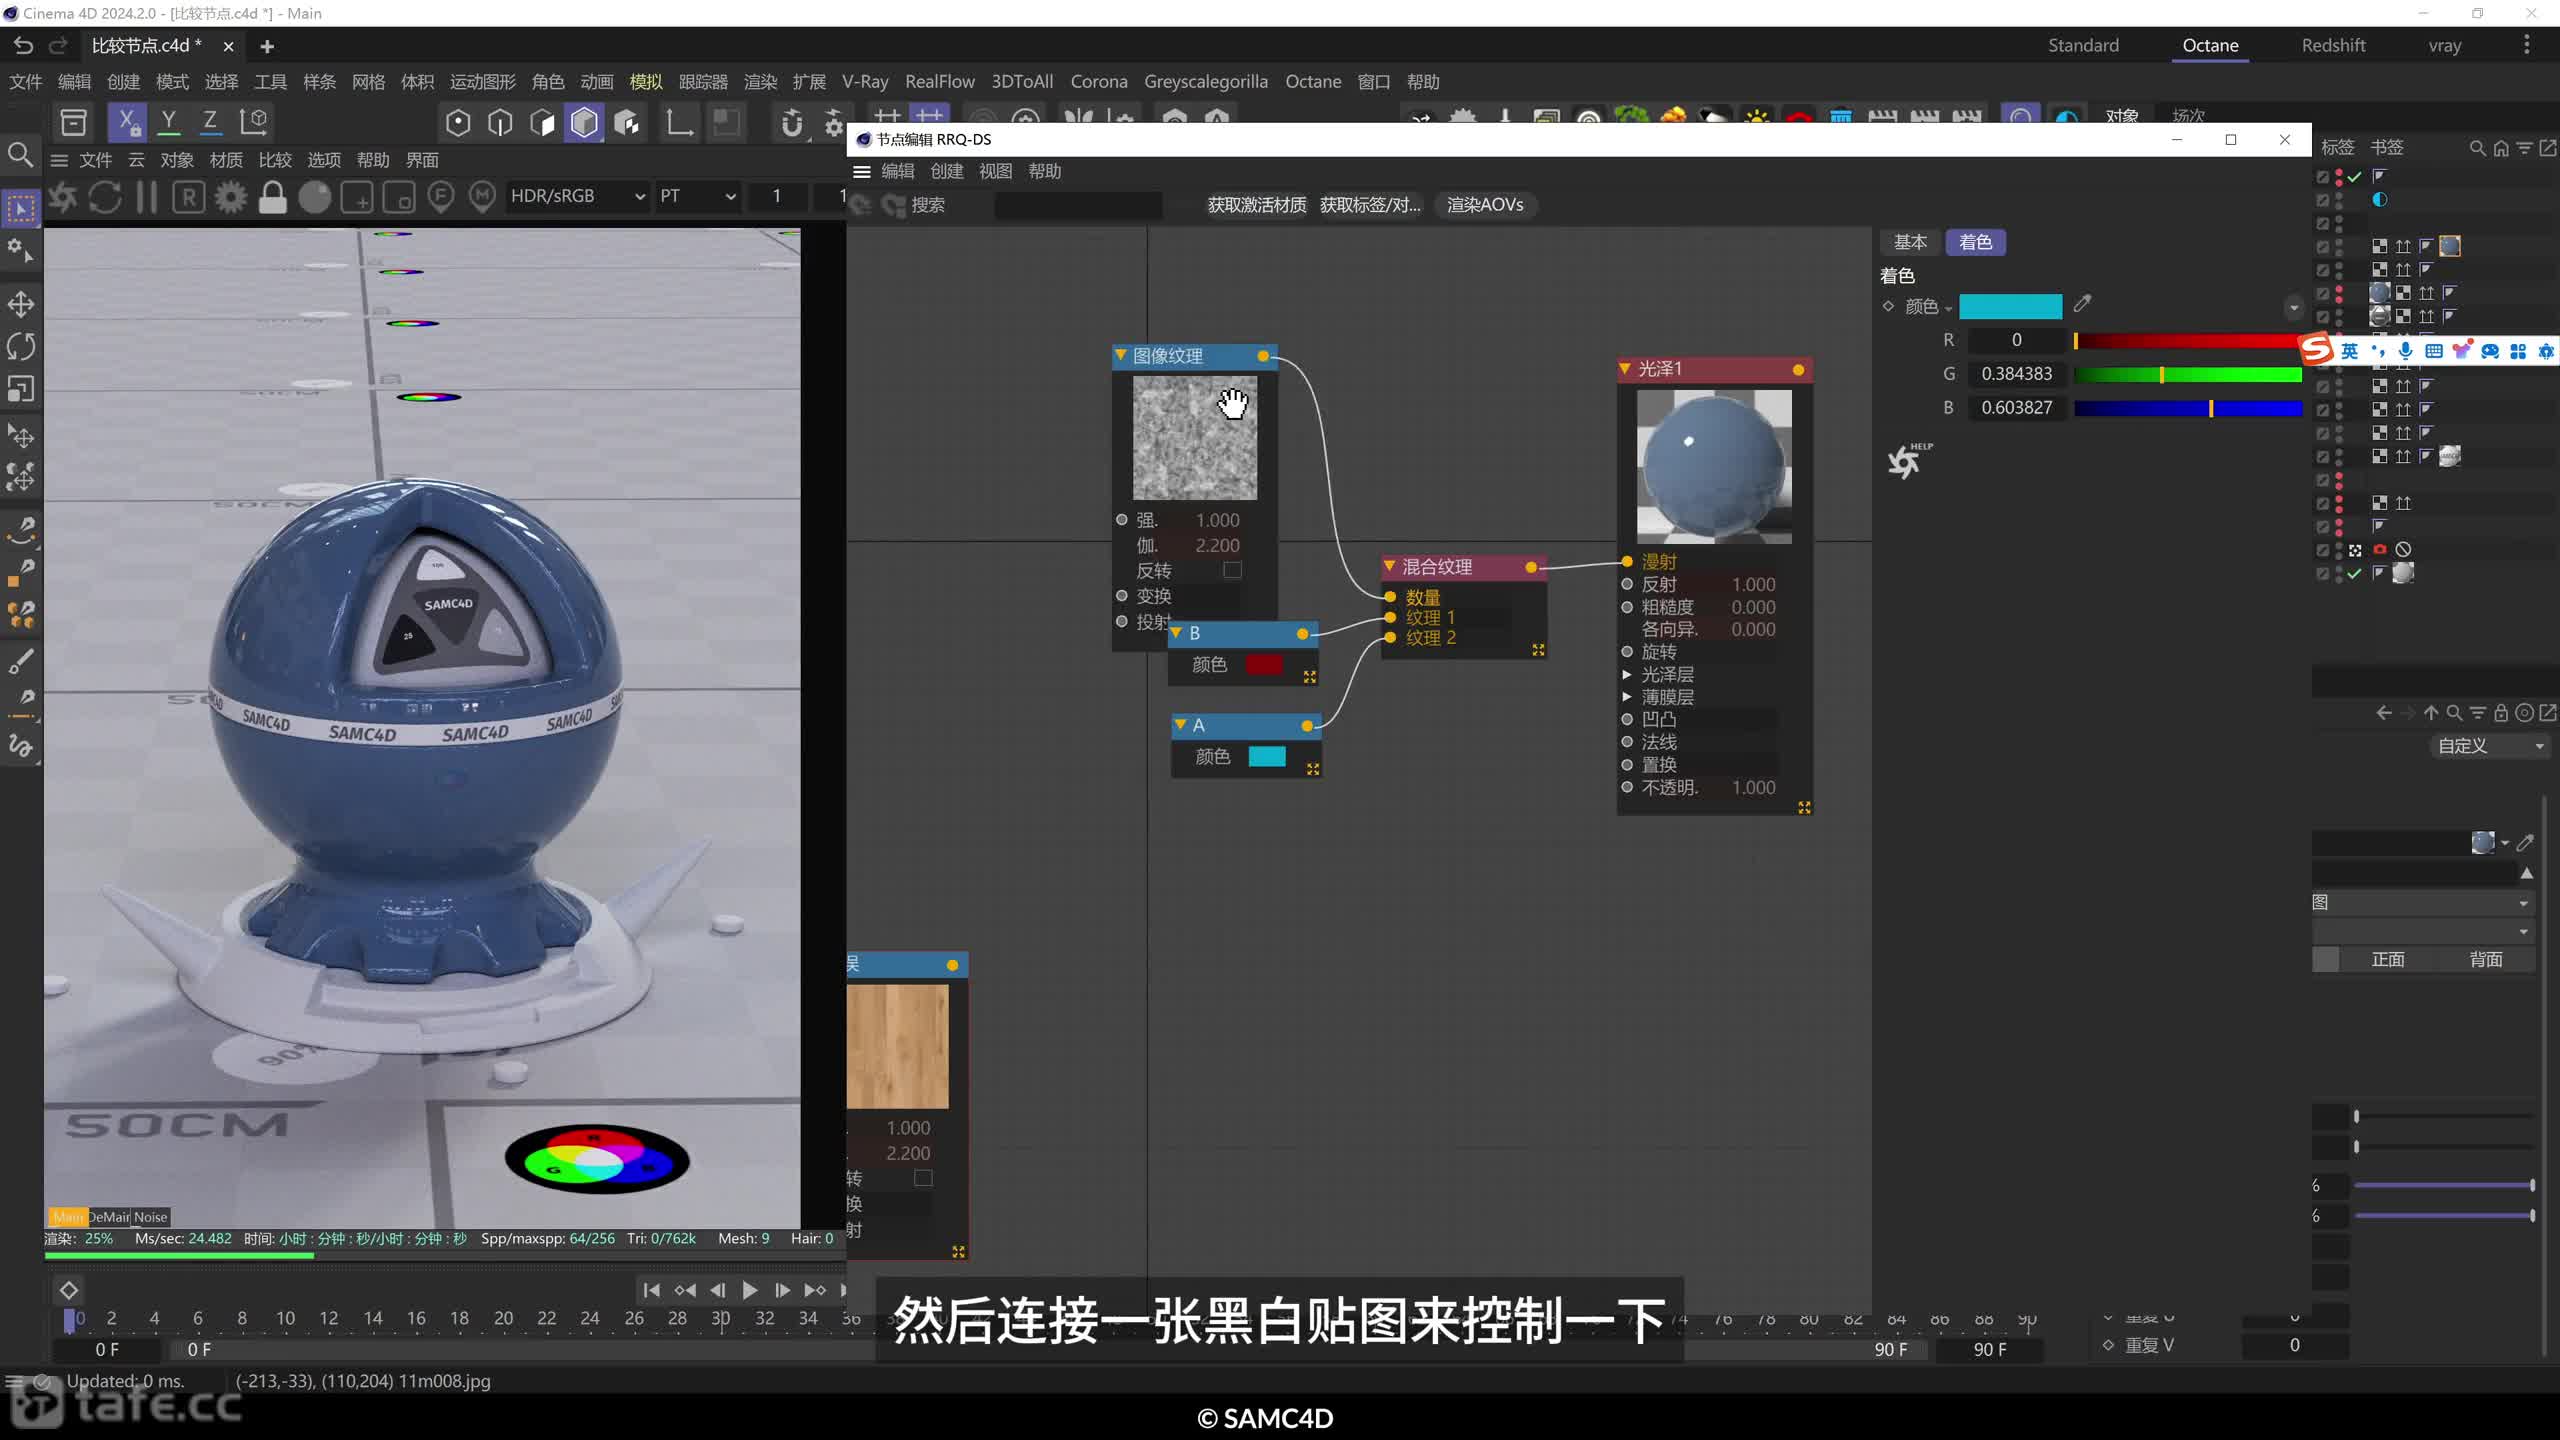This screenshot has width=2560, height=1440.
Task: Click the cyan 颜色 swatch in 着色 panel
Action: (x=2010, y=306)
